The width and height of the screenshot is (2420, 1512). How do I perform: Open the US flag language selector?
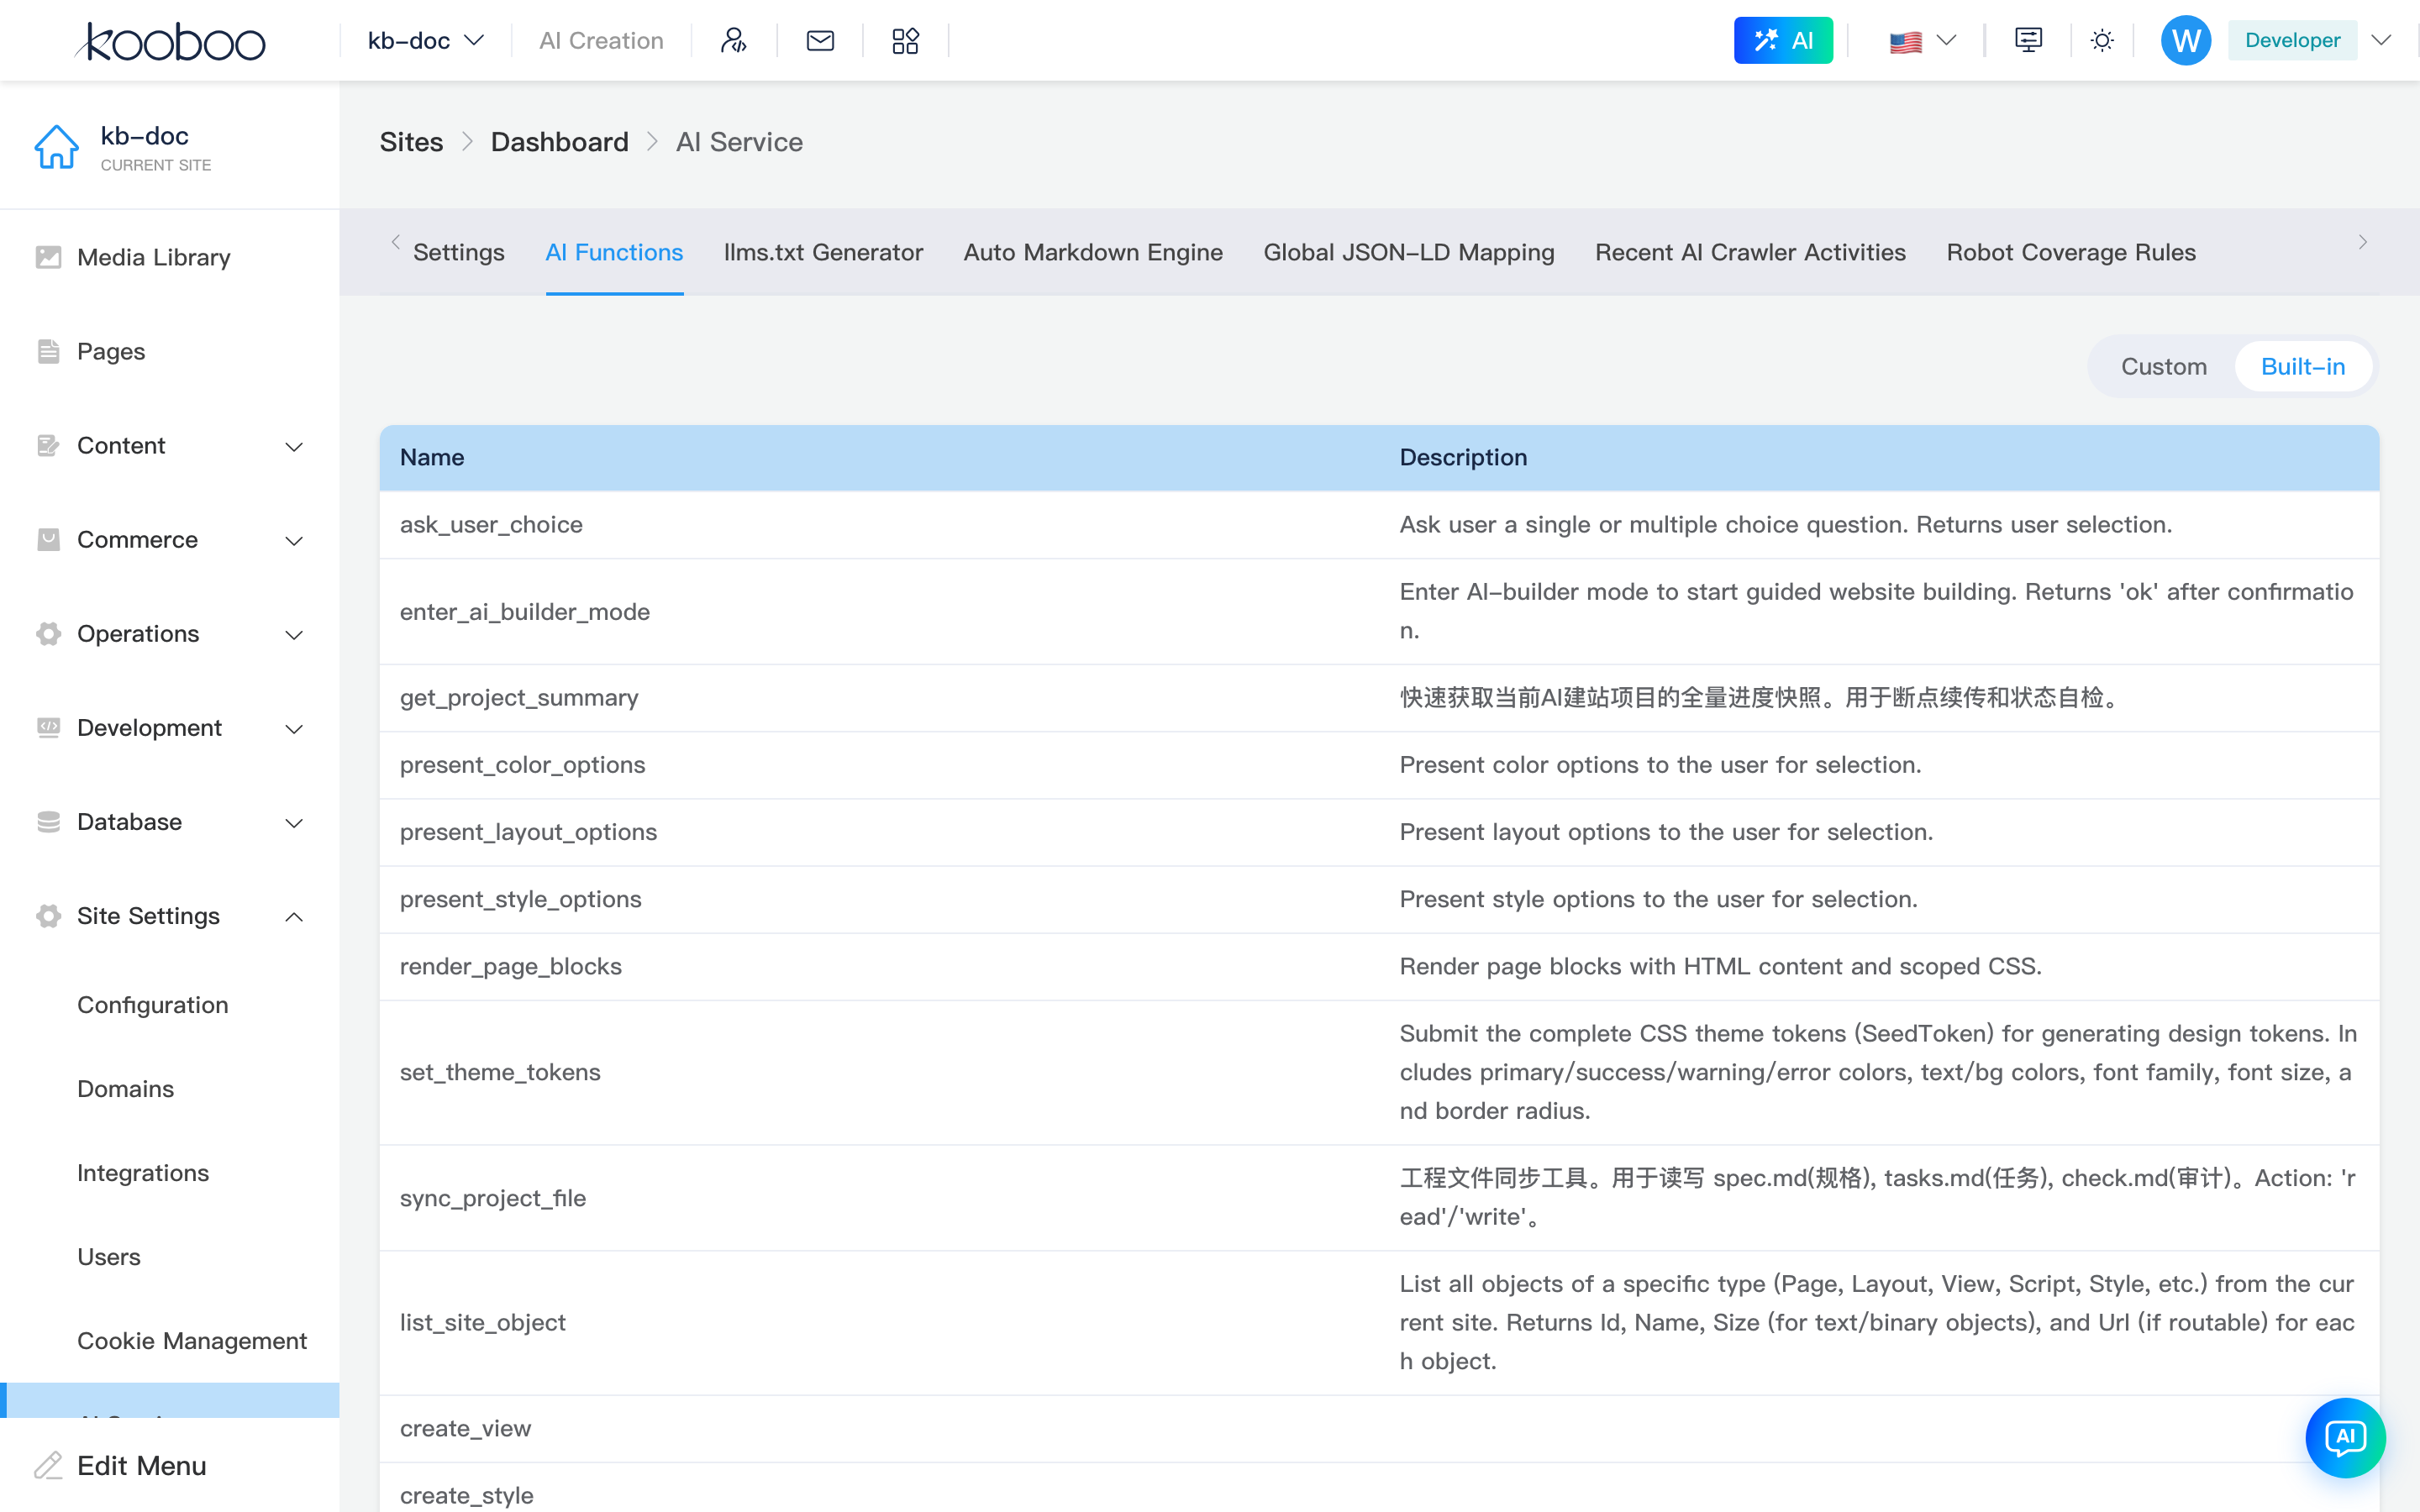1922,41
